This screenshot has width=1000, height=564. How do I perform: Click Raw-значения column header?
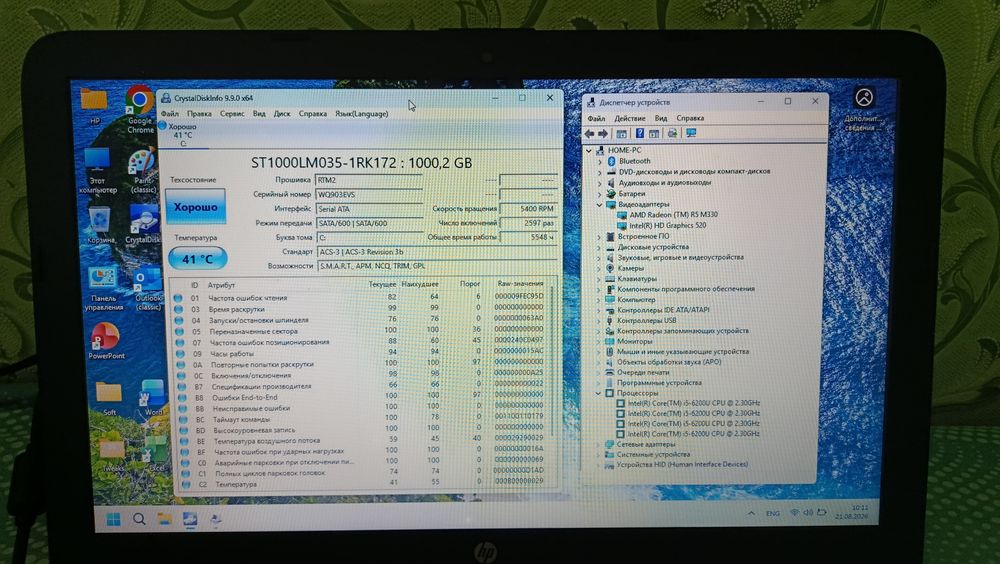click(520, 283)
